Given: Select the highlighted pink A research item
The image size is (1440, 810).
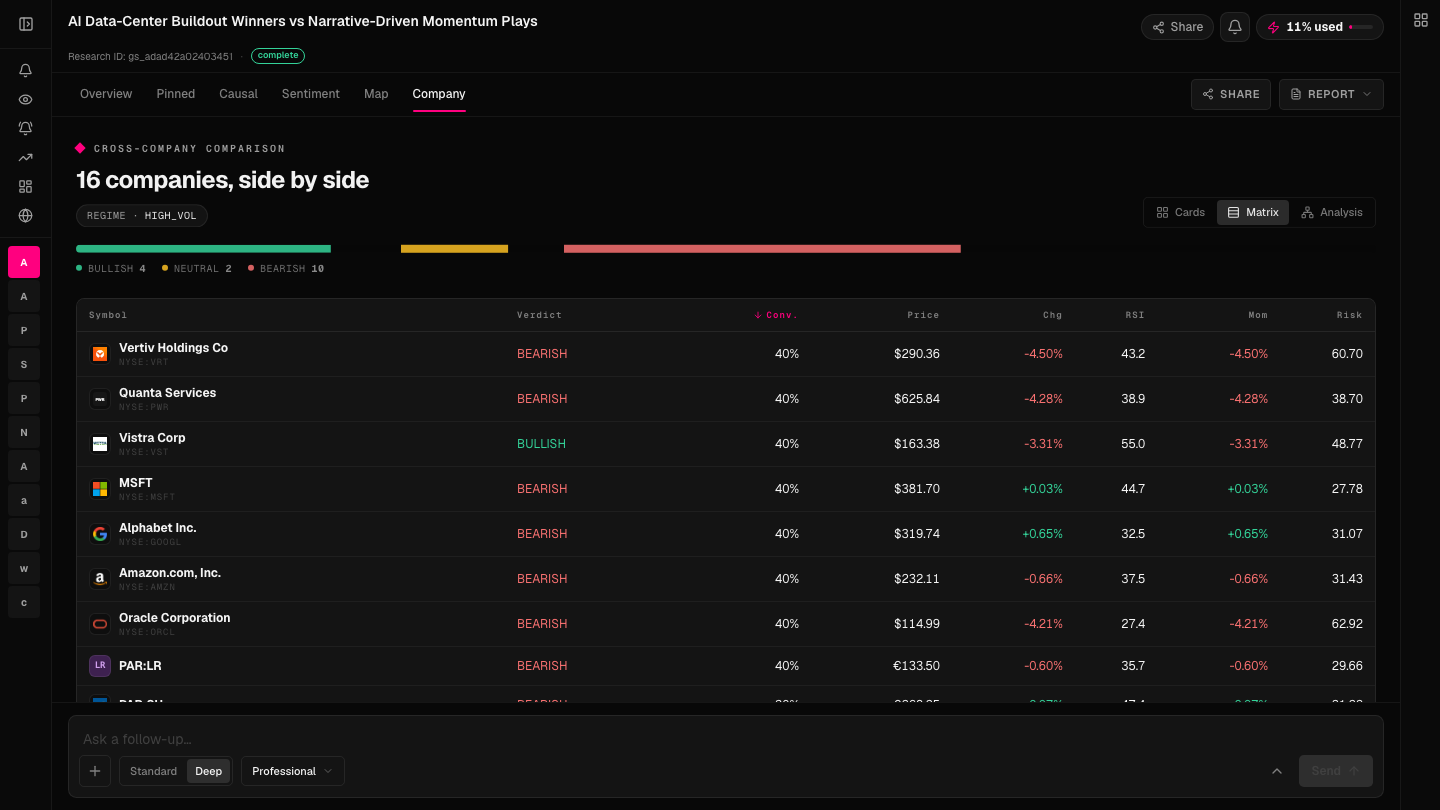Looking at the screenshot, I should tap(24, 262).
